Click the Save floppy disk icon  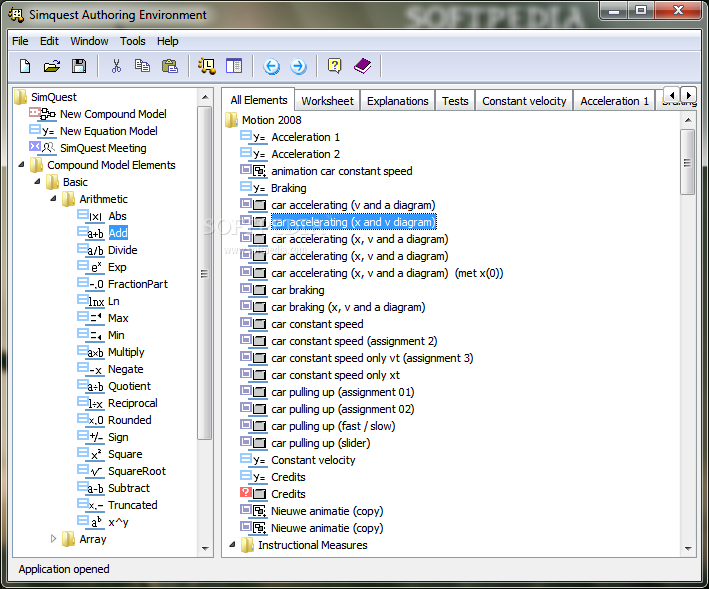tap(79, 66)
